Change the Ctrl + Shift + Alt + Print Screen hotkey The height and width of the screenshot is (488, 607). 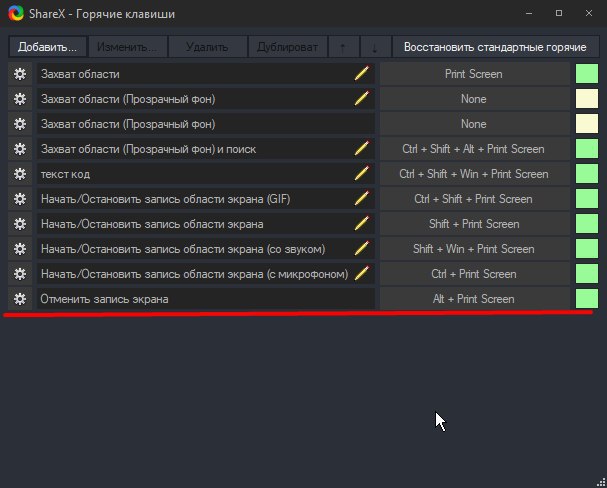(474, 149)
